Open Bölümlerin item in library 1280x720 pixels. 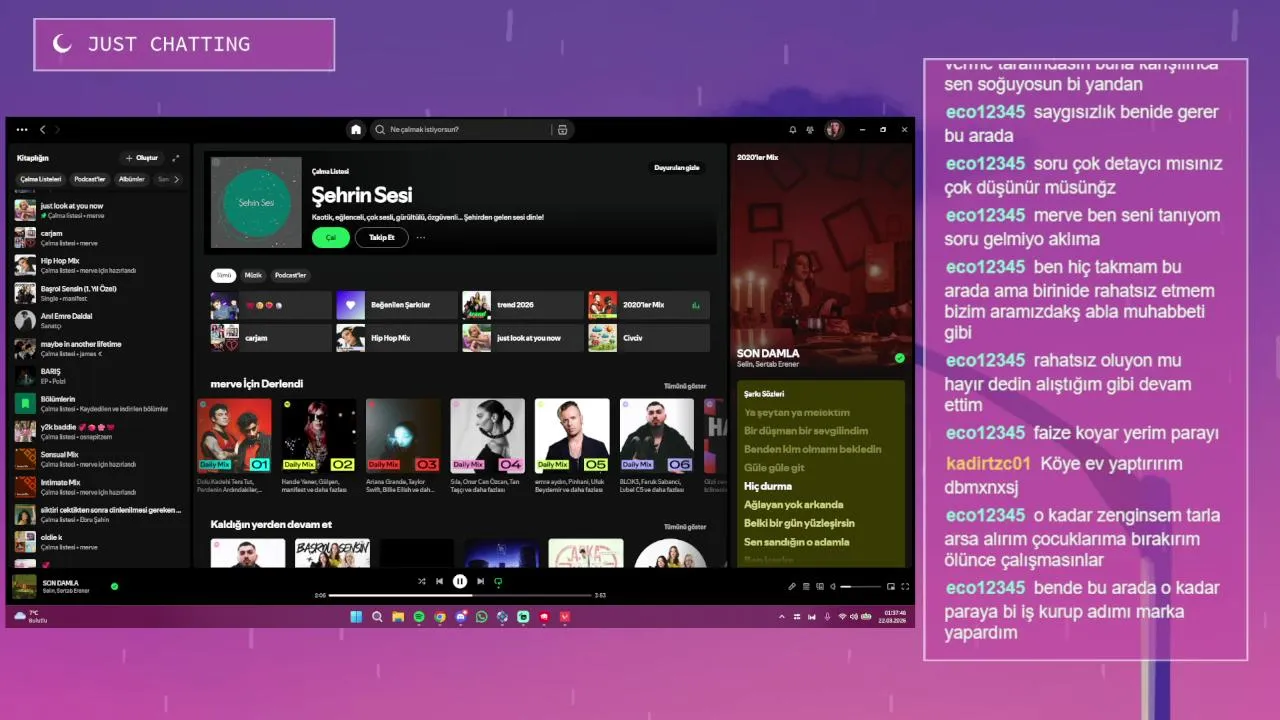(97, 403)
